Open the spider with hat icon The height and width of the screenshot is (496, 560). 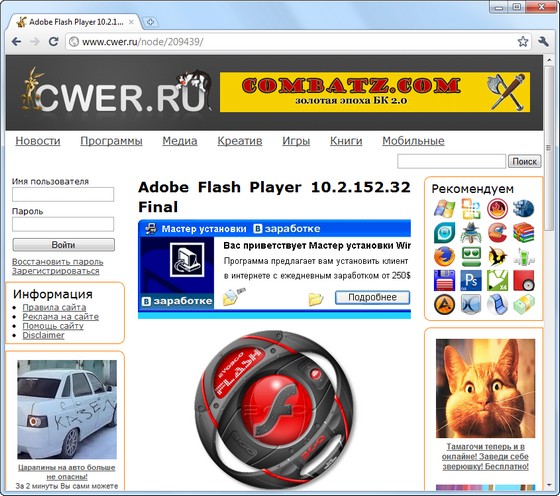tap(471, 233)
